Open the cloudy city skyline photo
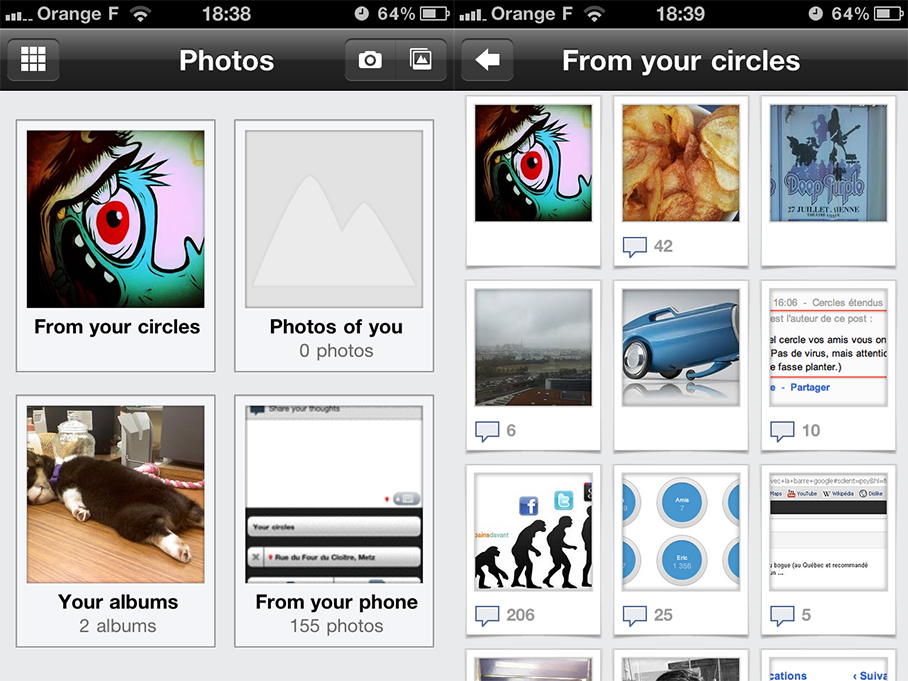This screenshot has height=681, width=908. tap(533, 348)
